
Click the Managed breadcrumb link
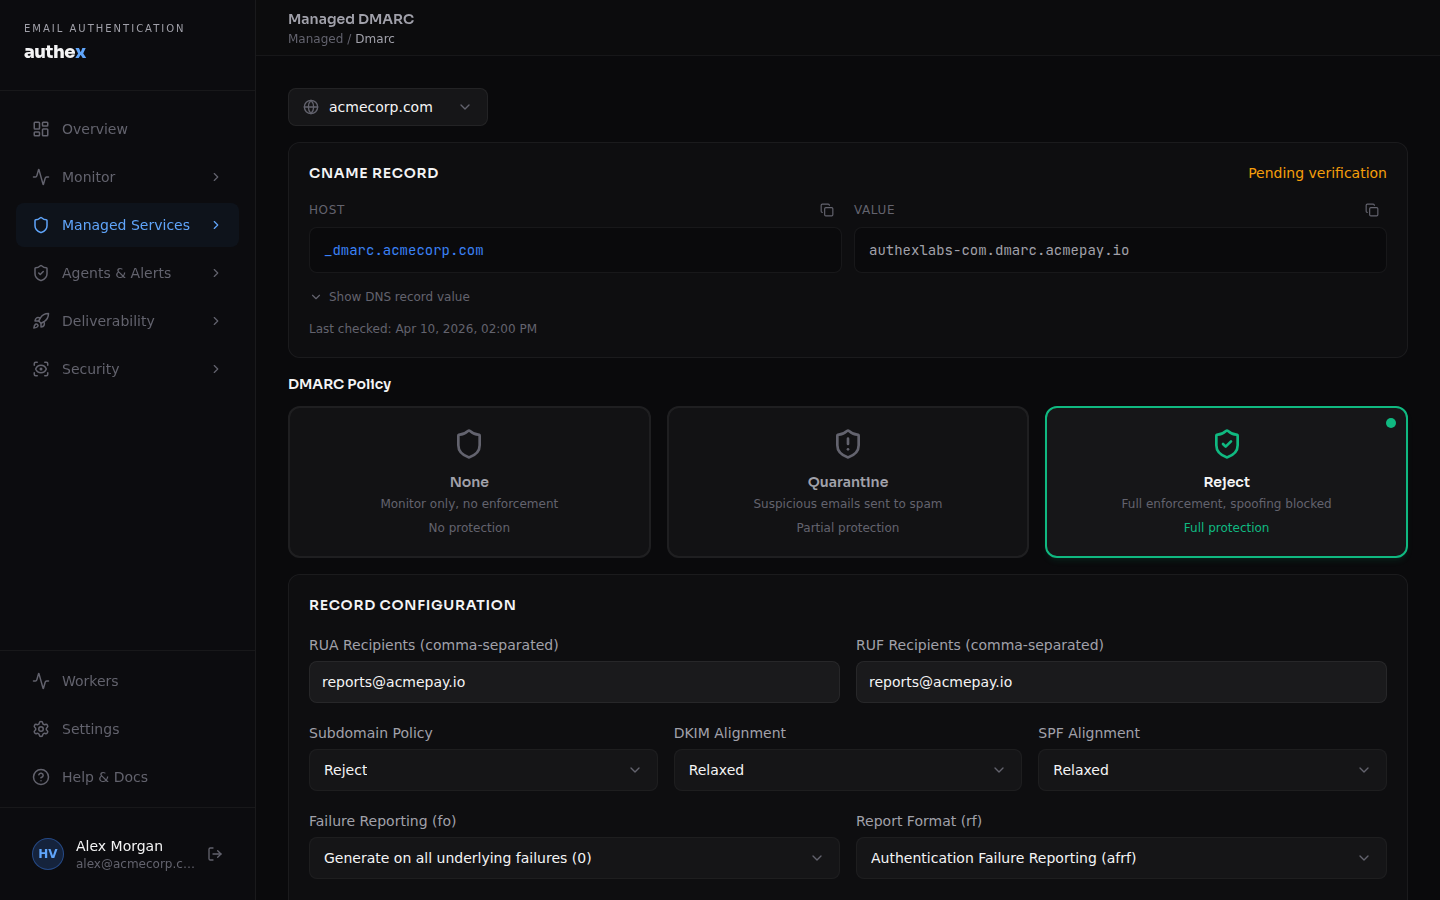tap(315, 39)
